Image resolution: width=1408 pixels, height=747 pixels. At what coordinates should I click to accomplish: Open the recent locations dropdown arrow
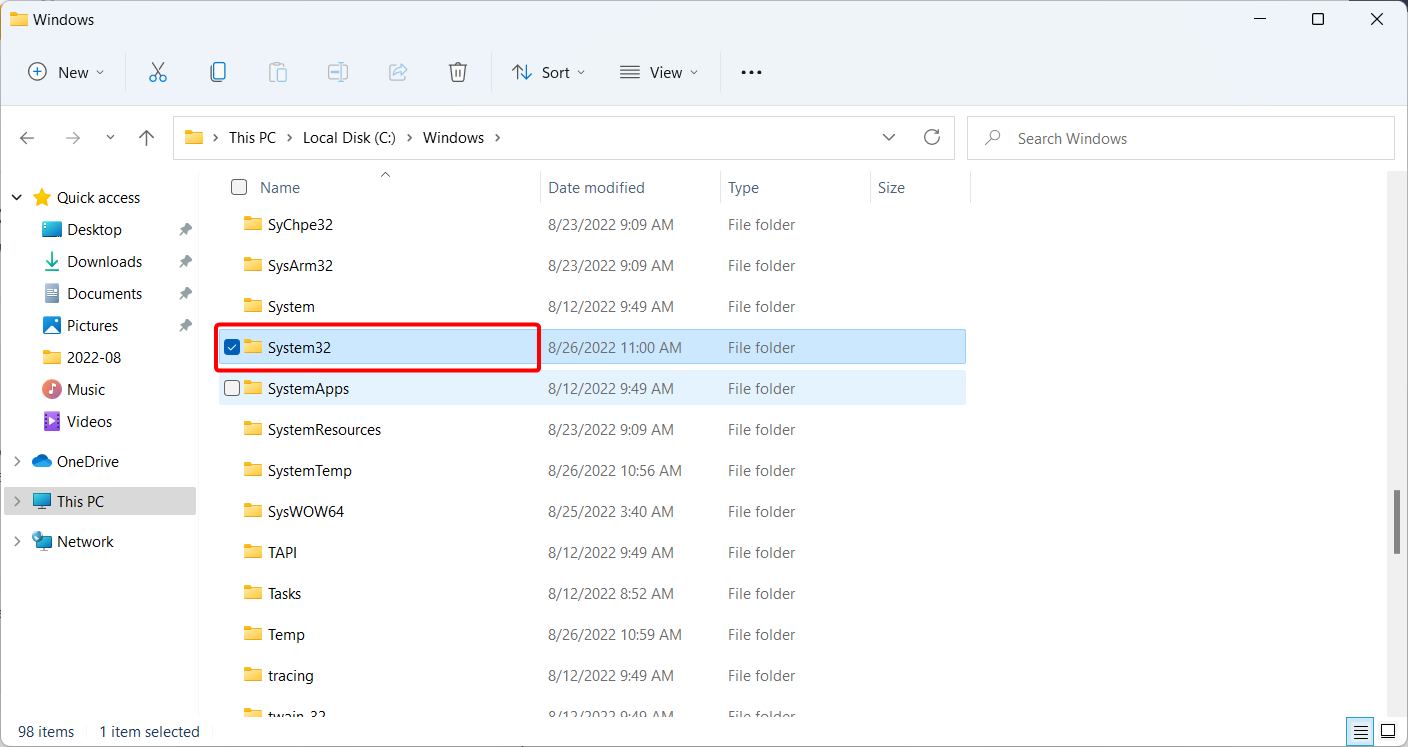(110, 138)
